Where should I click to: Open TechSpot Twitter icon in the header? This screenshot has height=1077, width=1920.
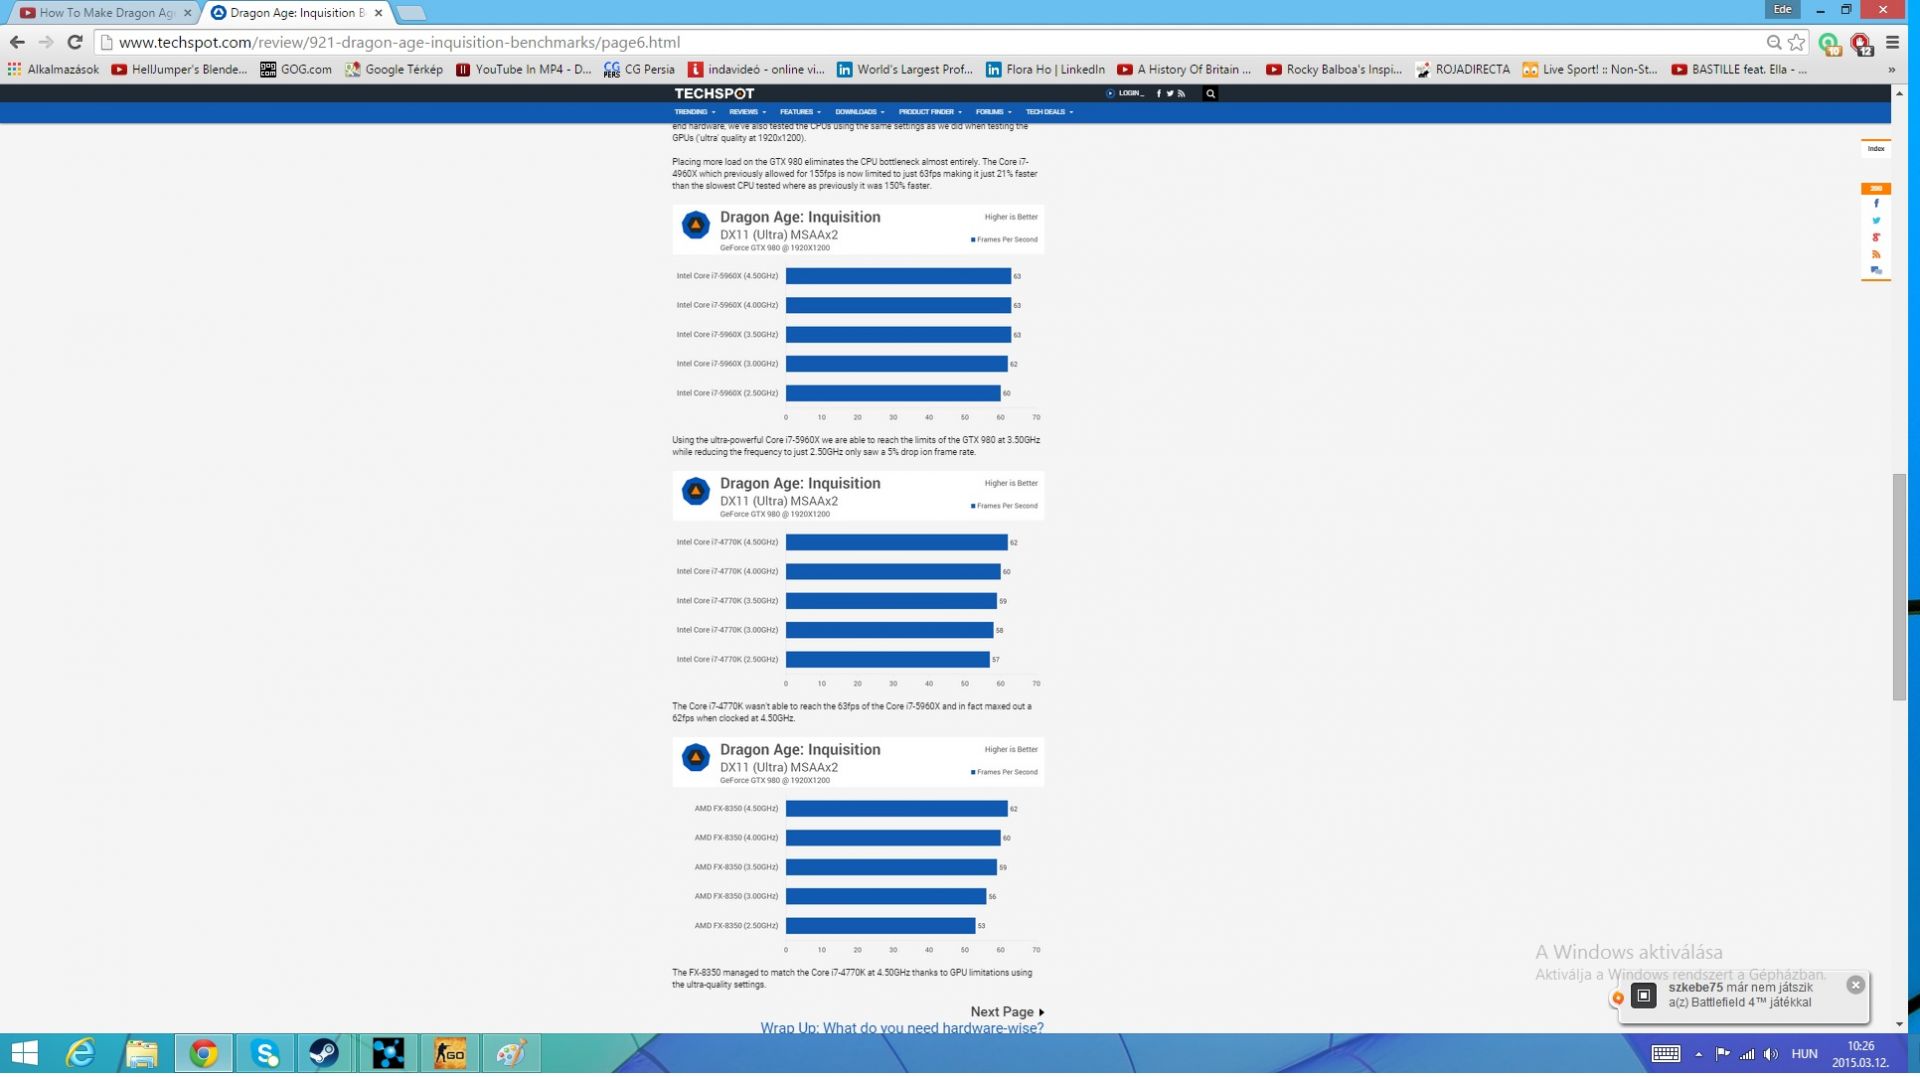click(1170, 94)
